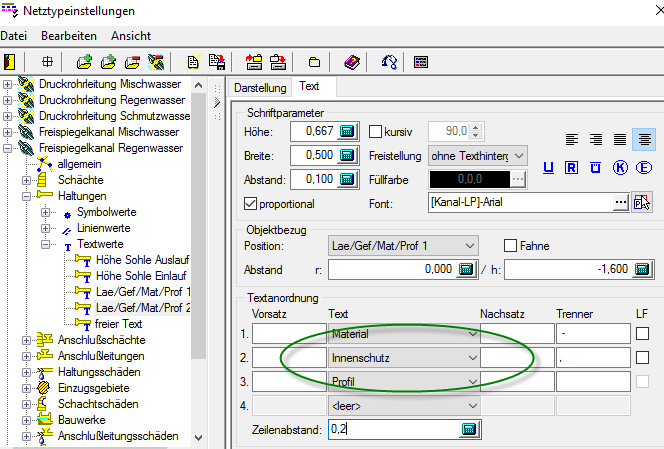
Task: Enable the kursiv checkbox
Action: point(376,131)
